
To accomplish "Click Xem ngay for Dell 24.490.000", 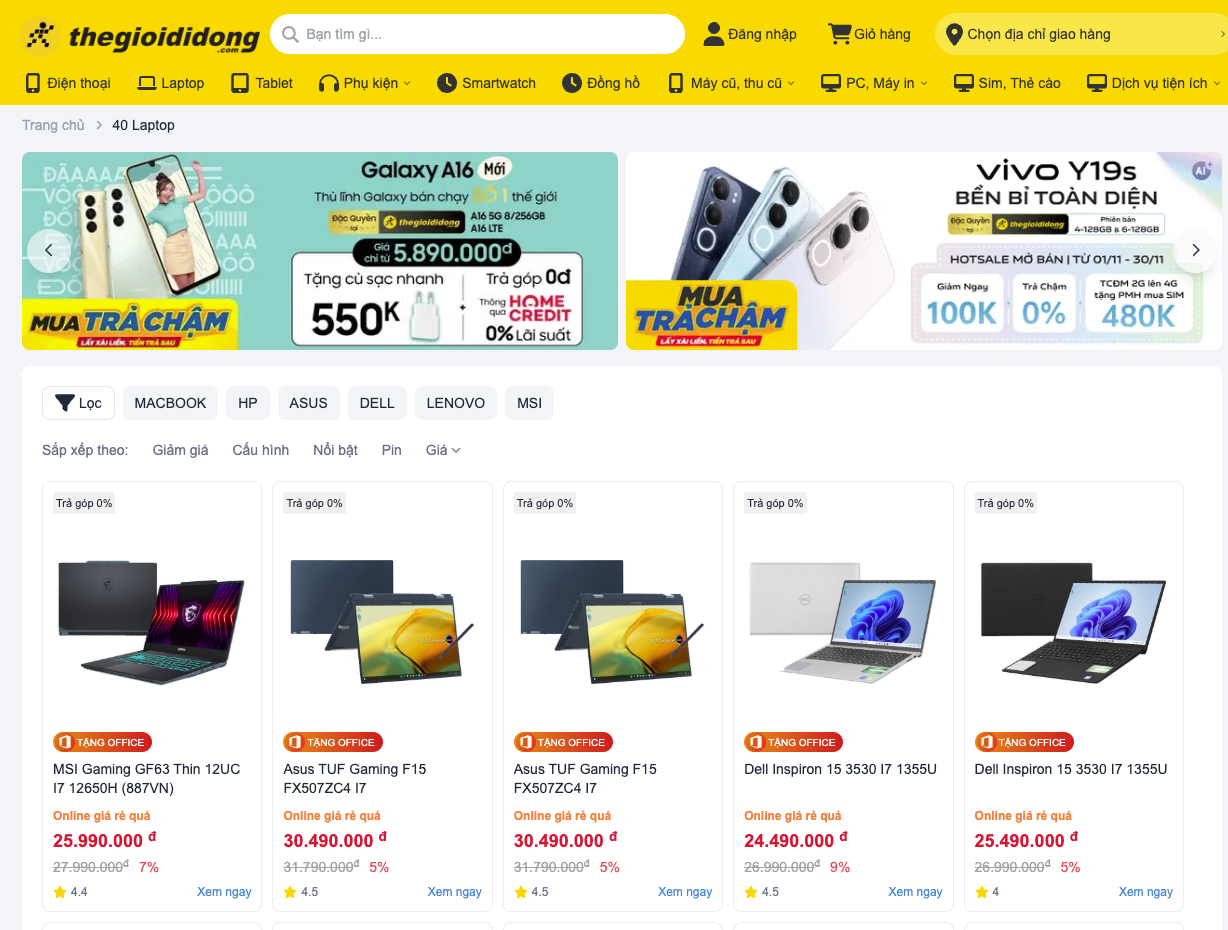I will tap(915, 892).
